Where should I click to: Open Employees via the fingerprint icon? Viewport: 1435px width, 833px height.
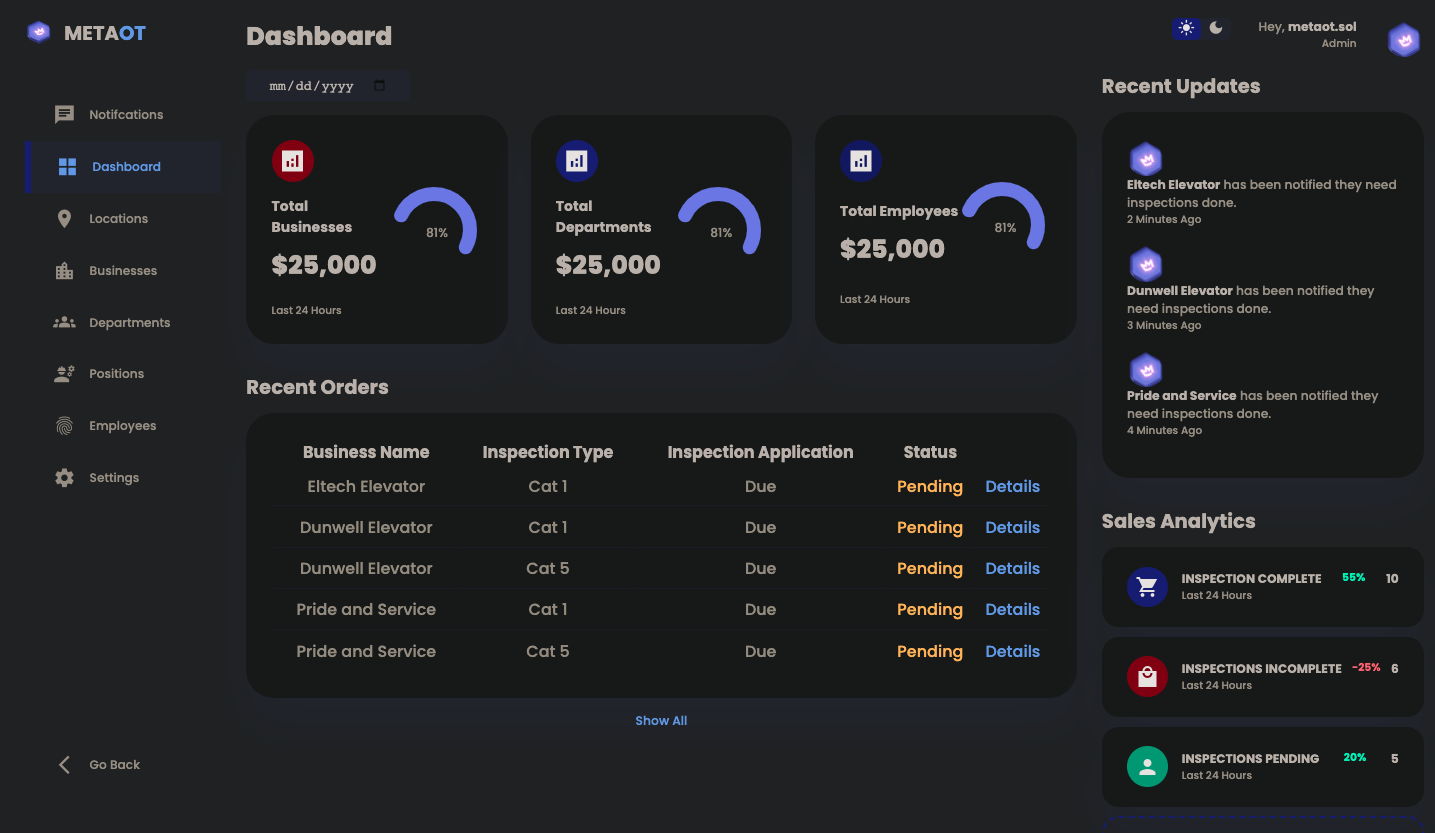pyautogui.click(x=64, y=426)
